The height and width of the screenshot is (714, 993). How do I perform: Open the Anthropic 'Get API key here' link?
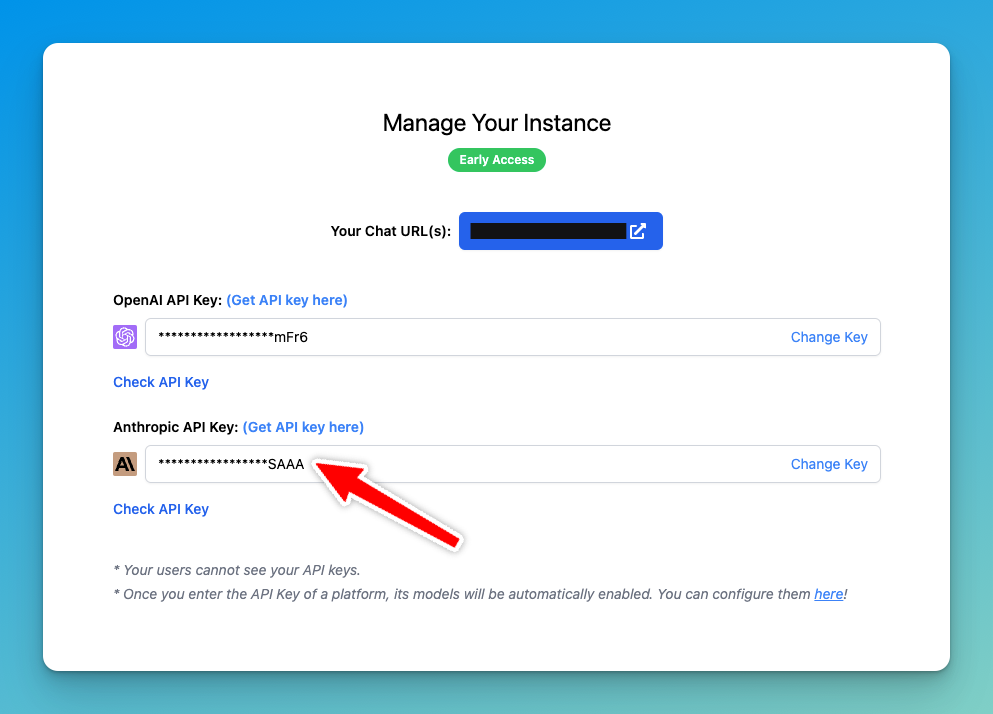(303, 427)
